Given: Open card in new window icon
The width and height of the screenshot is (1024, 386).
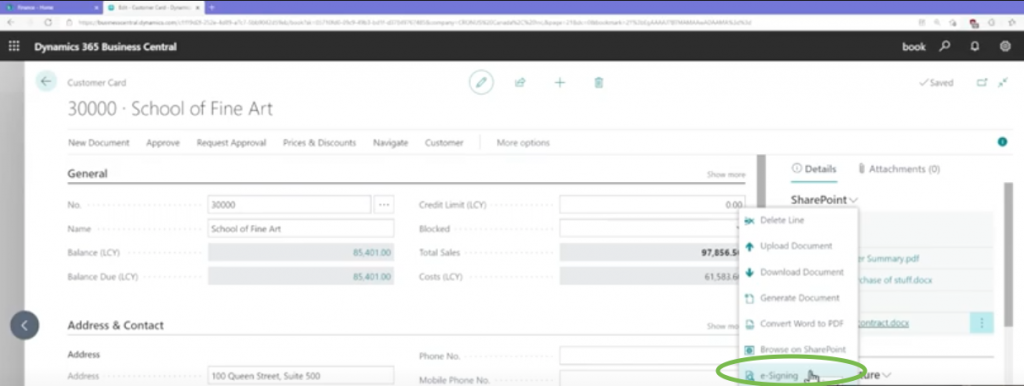Looking at the screenshot, I should (982, 83).
